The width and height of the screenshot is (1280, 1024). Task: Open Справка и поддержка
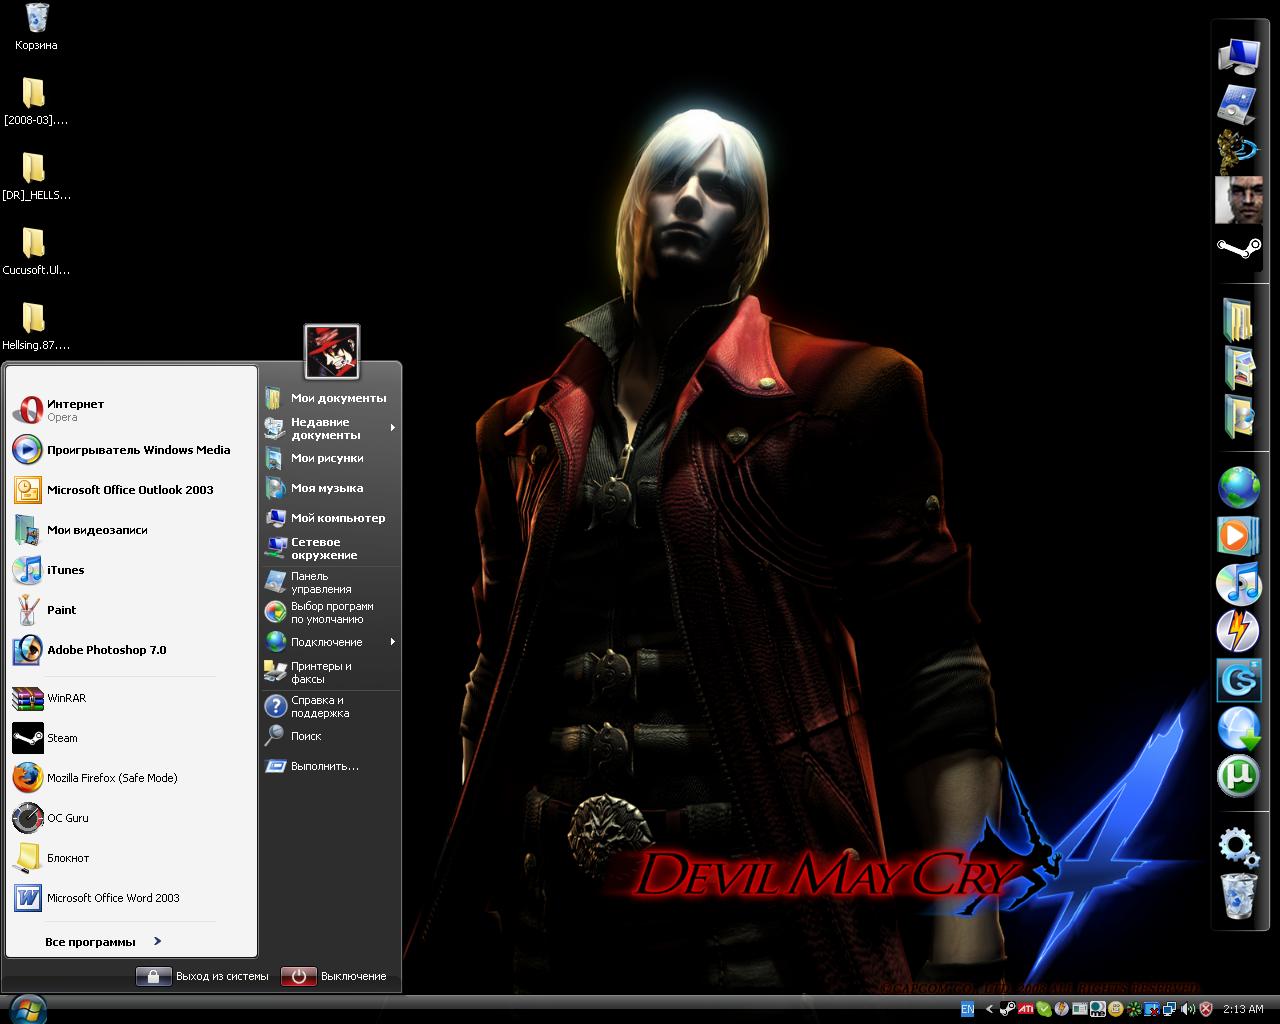pyautogui.click(x=330, y=706)
